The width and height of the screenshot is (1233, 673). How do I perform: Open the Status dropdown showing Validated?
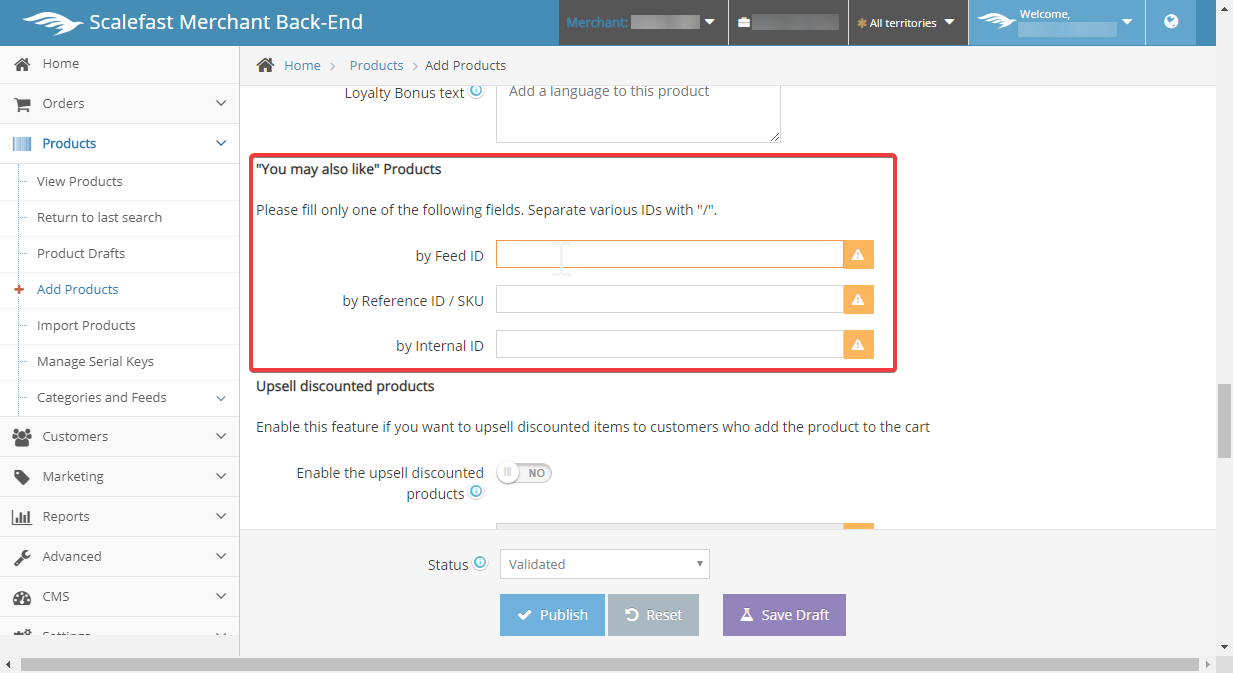coord(604,564)
